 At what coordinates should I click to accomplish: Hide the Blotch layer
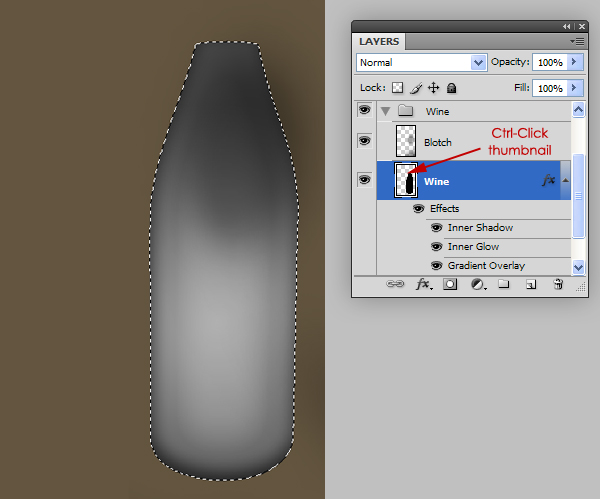pyautogui.click(x=364, y=140)
